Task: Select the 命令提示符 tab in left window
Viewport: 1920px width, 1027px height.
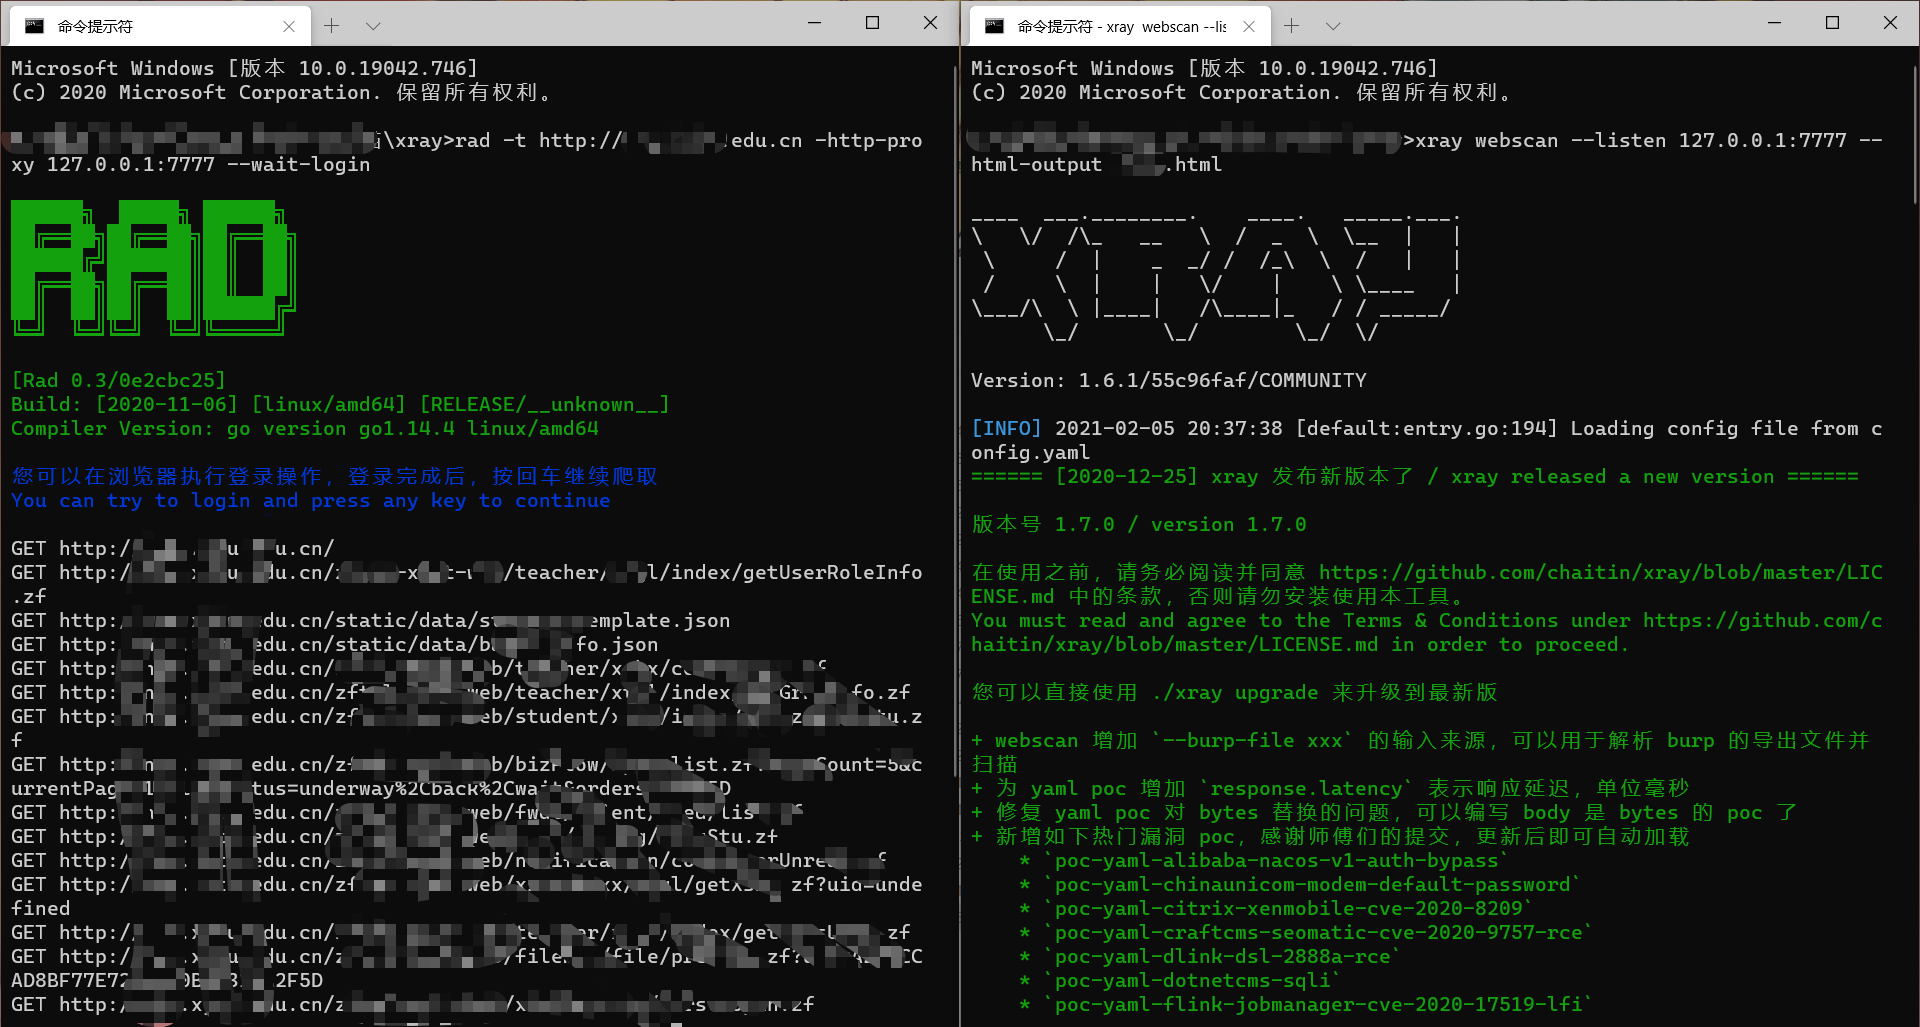Action: tap(160, 26)
